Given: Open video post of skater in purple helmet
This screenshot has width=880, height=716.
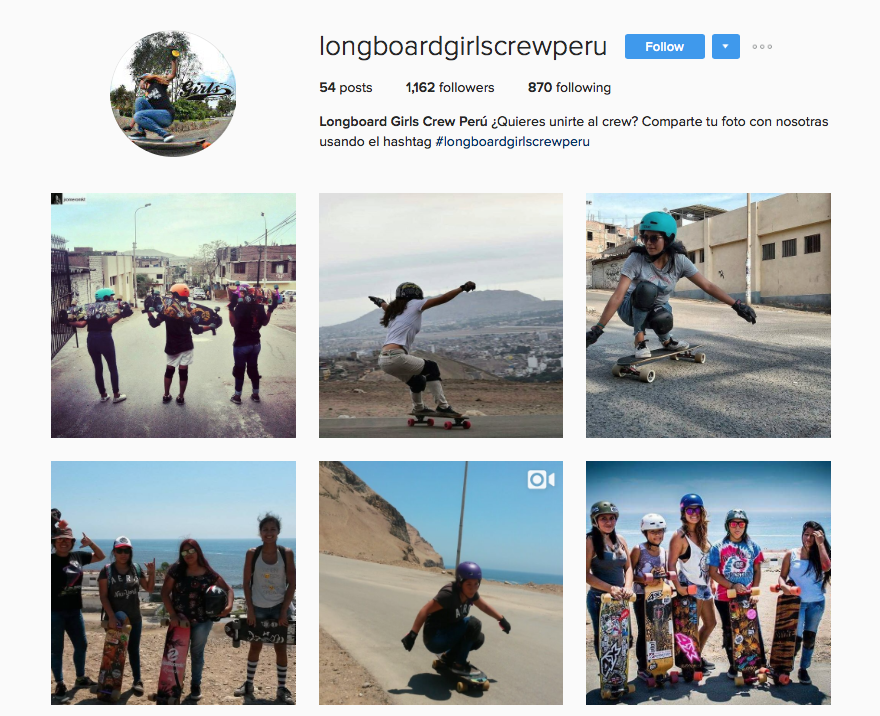Looking at the screenshot, I should click(441, 583).
